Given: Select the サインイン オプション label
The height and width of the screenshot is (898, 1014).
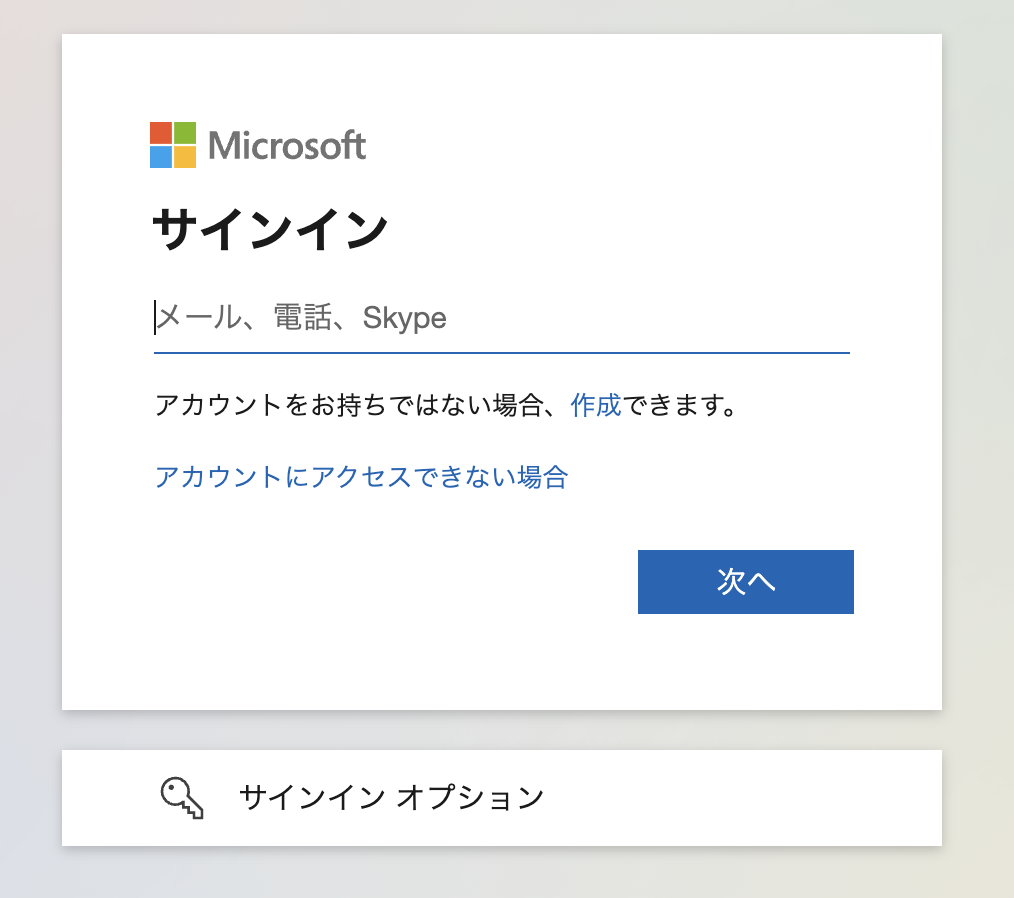Looking at the screenshot, I should 391,798.
